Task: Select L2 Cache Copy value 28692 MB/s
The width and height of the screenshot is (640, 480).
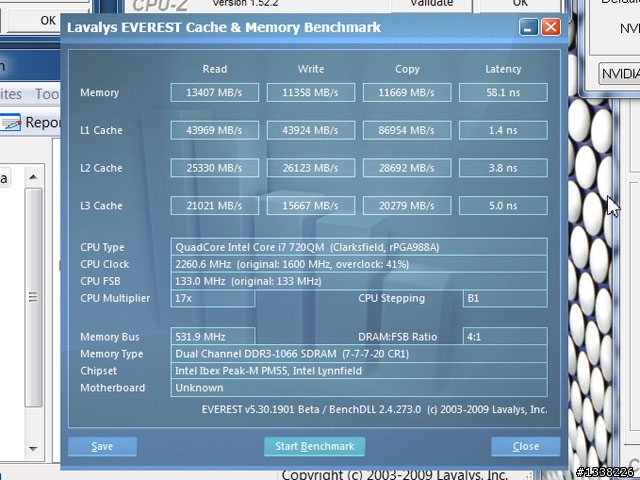Action: (407, 168)
